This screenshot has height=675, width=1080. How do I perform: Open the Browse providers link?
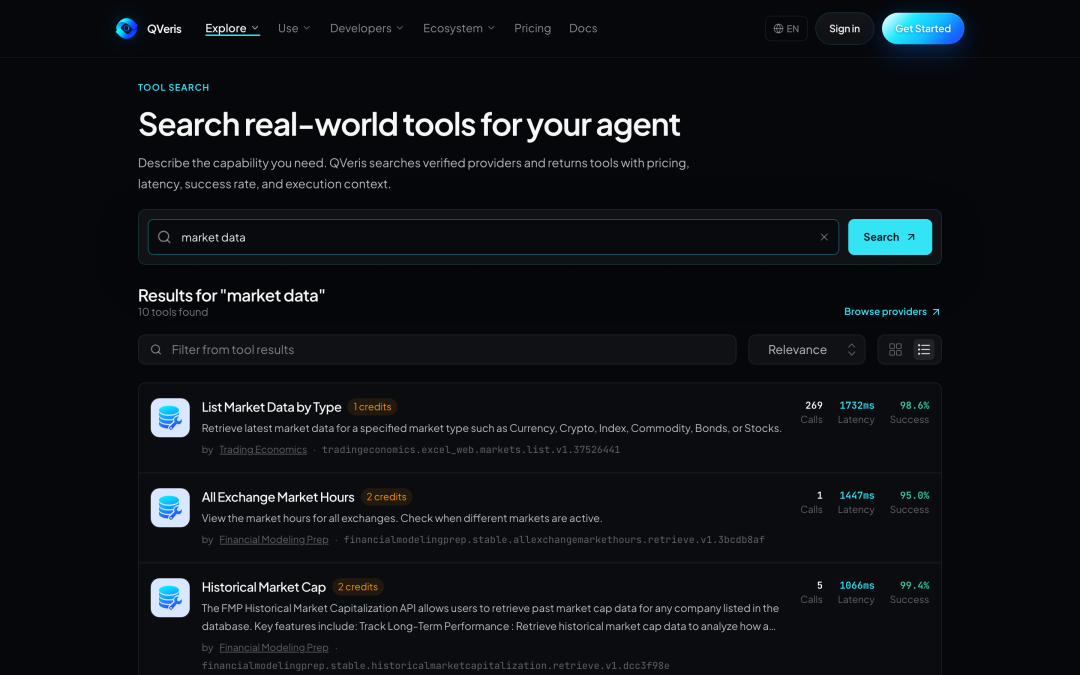click(892, 311)
